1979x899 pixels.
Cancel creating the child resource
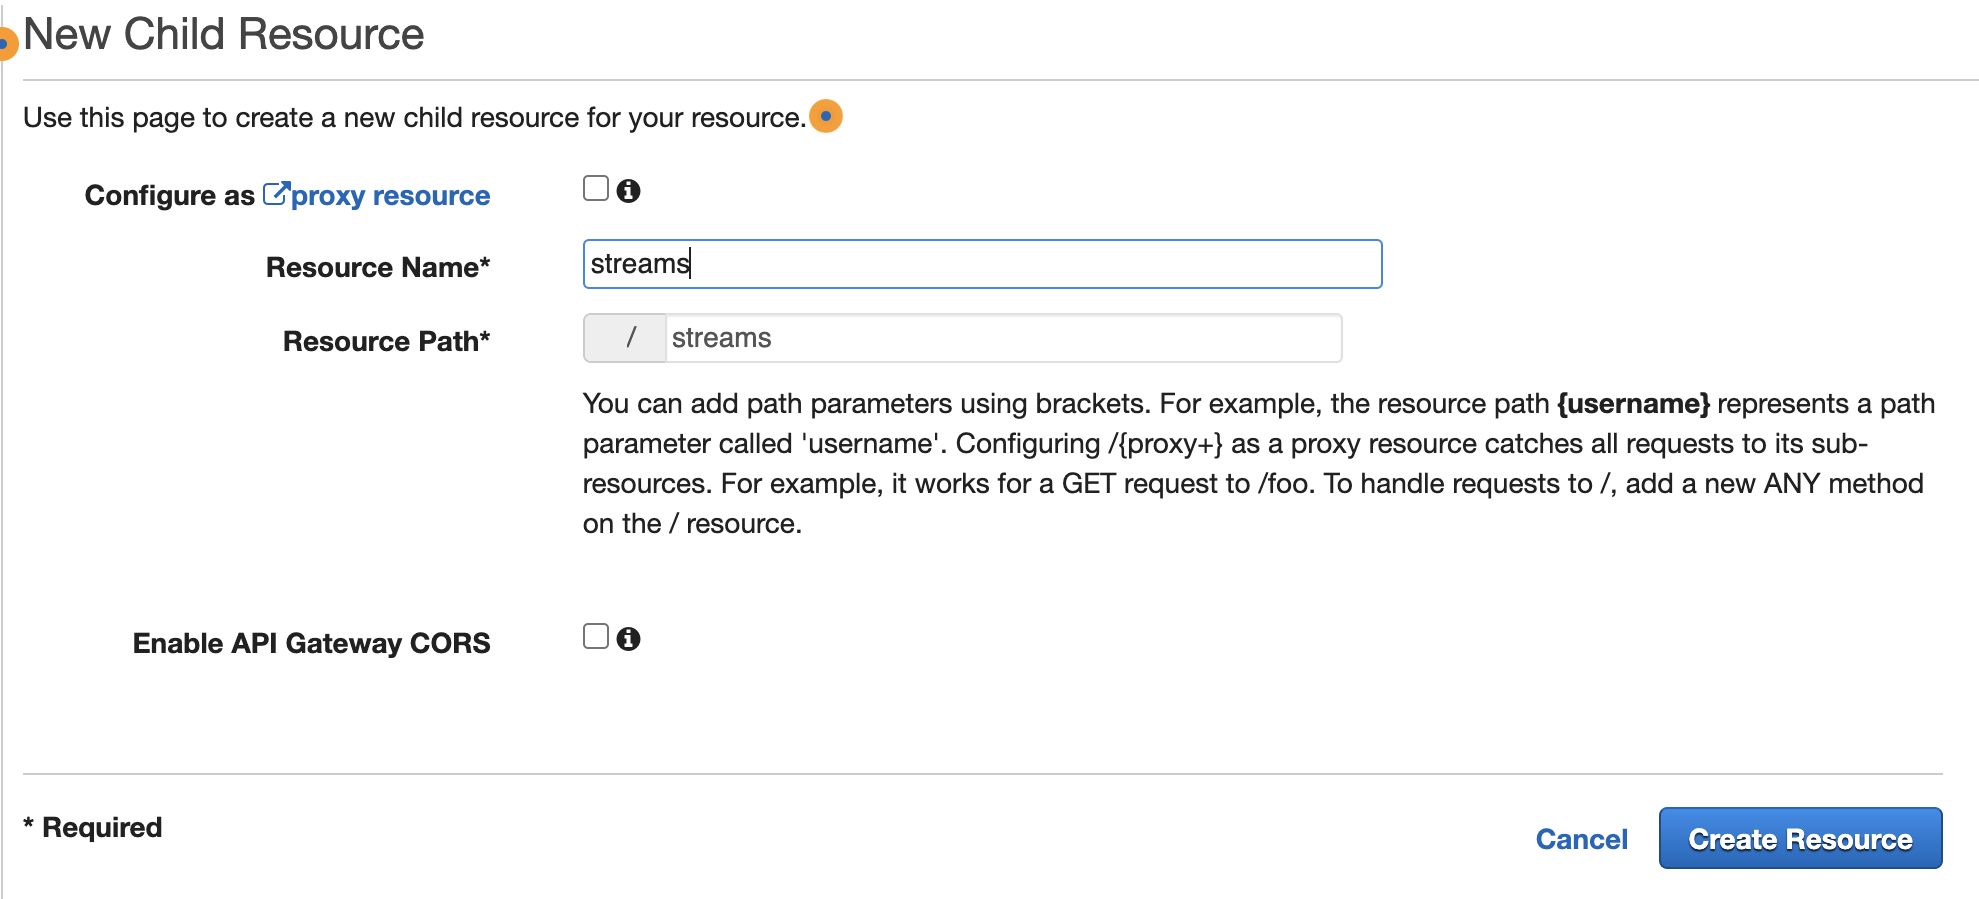[1581, 839]
